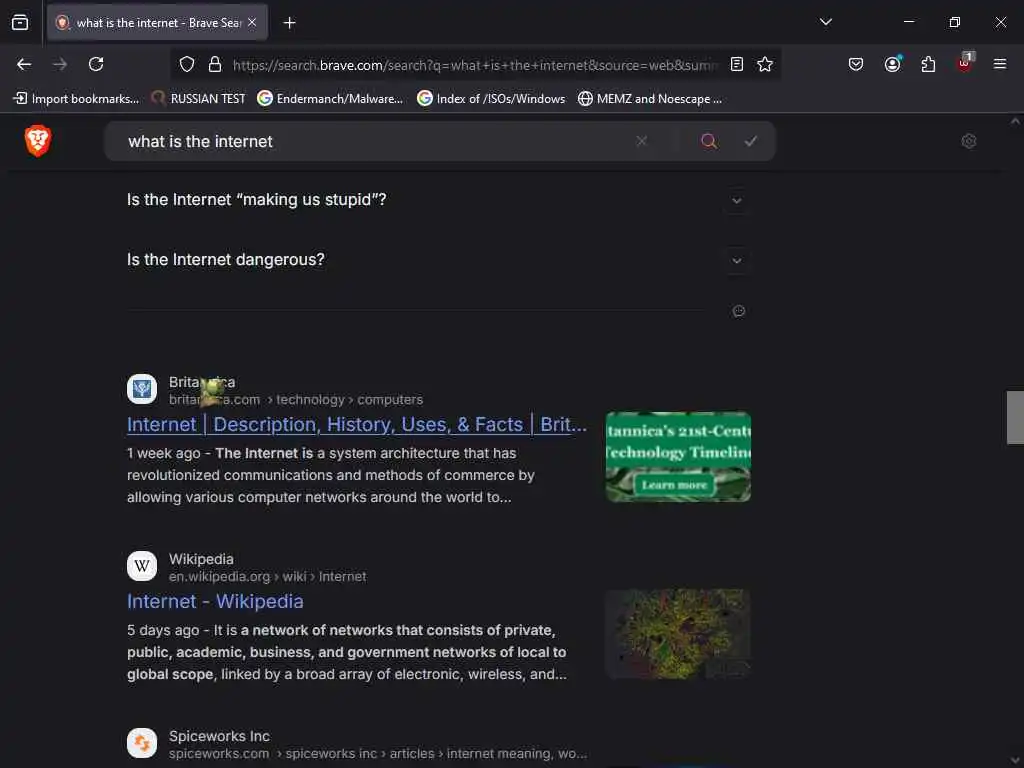Open the recent browsing tab list icon

coord(20,23)
